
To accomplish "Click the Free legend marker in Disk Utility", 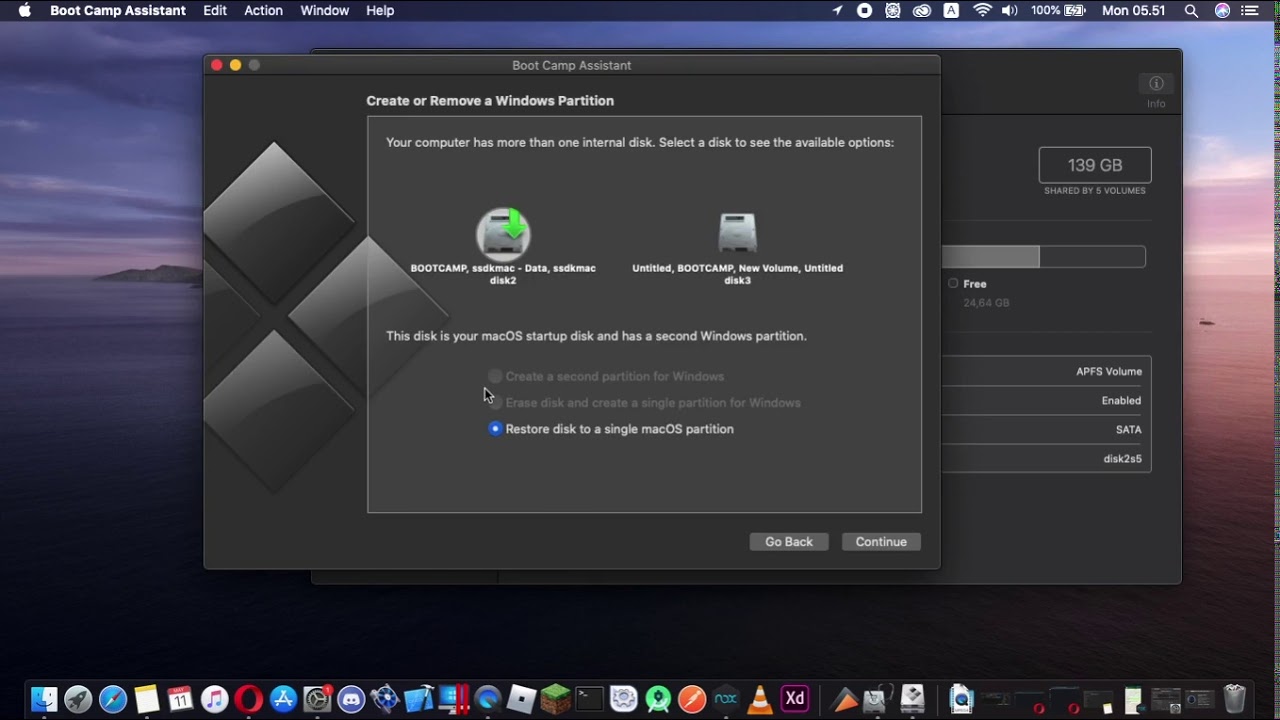I will click(x=953, y=284).
